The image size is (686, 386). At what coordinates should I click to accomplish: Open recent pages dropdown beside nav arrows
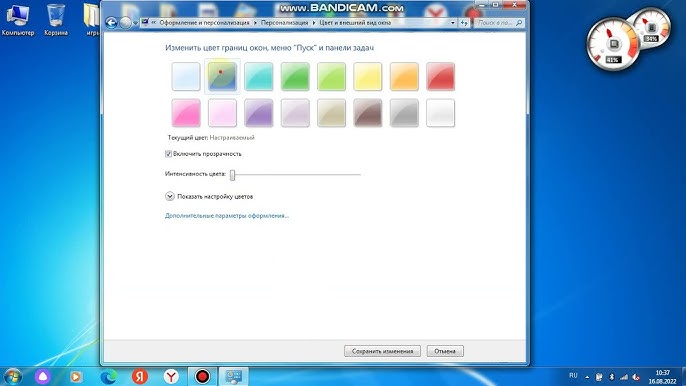pyautogui.click(x=135, y=23)
